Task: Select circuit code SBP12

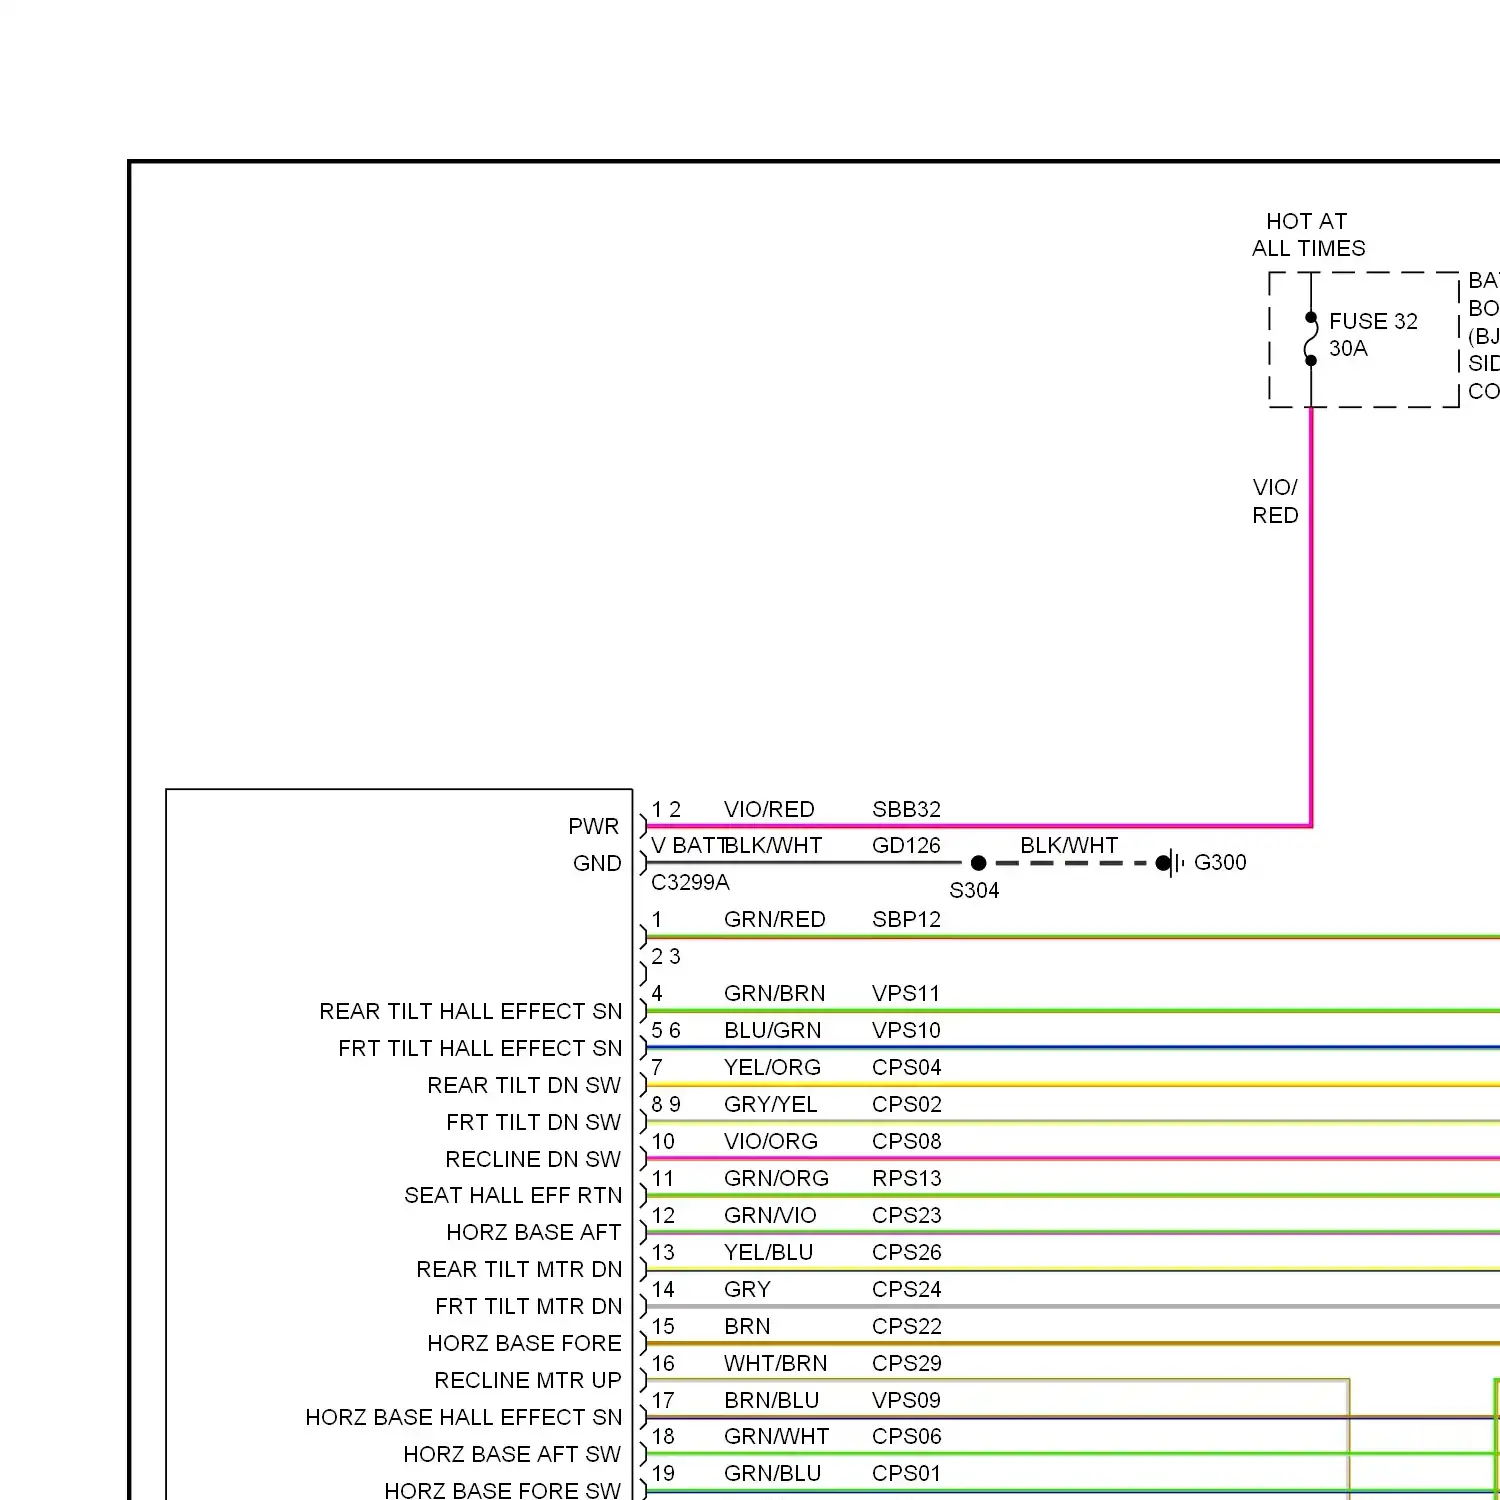Action: tap(906, 919)
